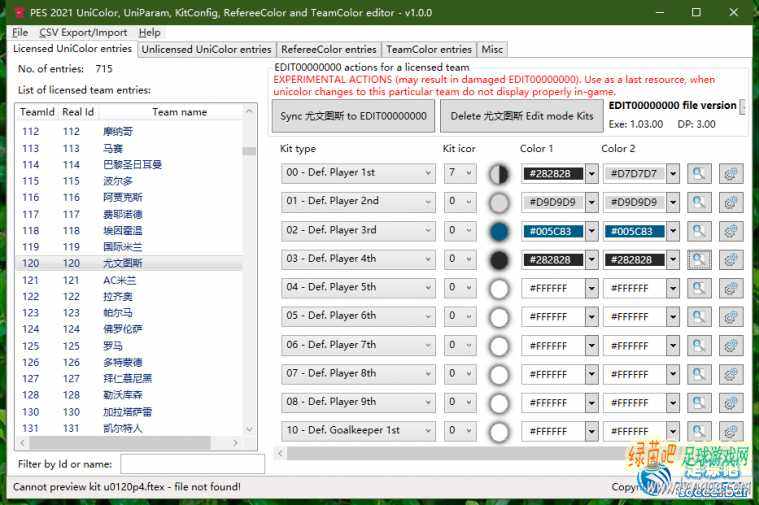Expand Color 1 dropdown arrow for #282828 in row 00

coord(592,174)
